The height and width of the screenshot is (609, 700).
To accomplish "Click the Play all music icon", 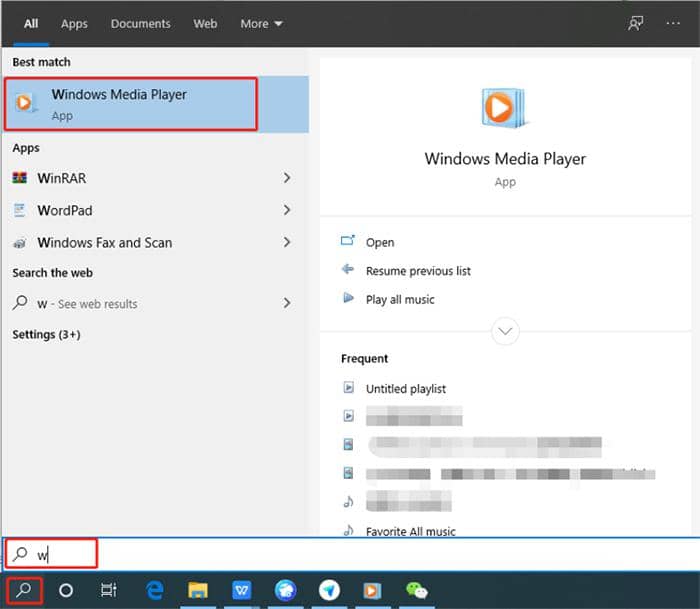I will click(x=348, y=298).
